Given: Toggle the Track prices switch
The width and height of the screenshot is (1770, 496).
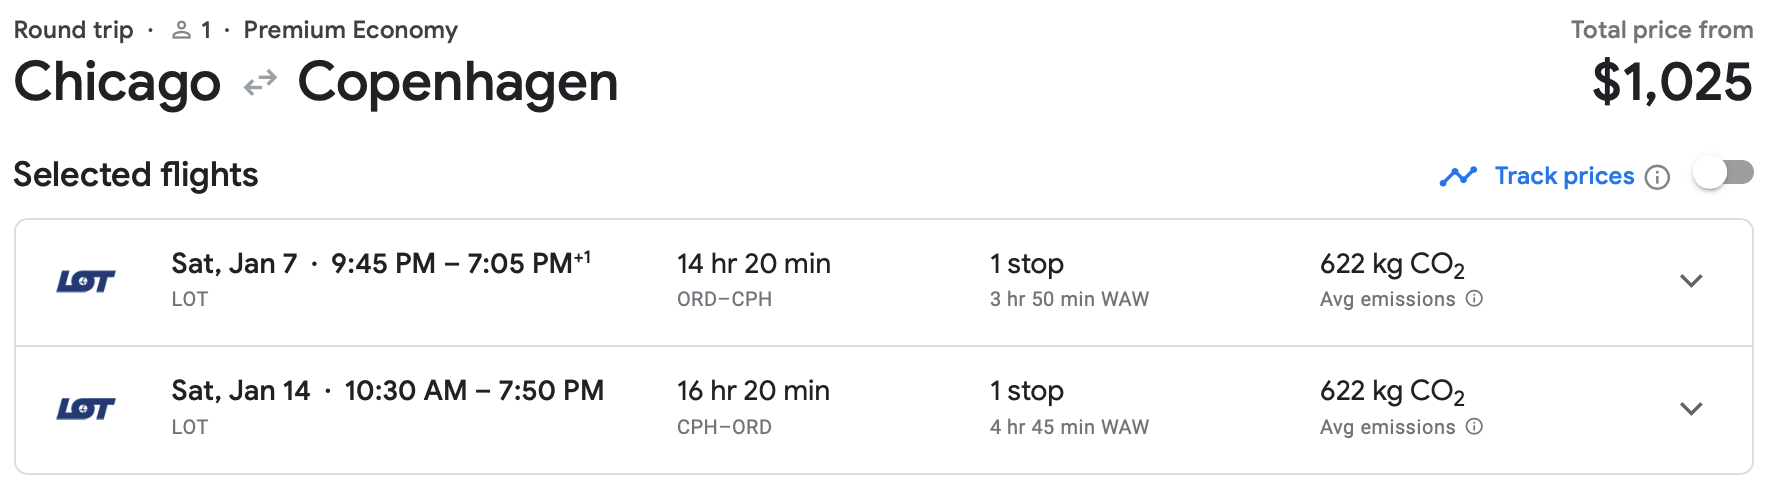Looking at the screenshot, I should [1723, 173].
